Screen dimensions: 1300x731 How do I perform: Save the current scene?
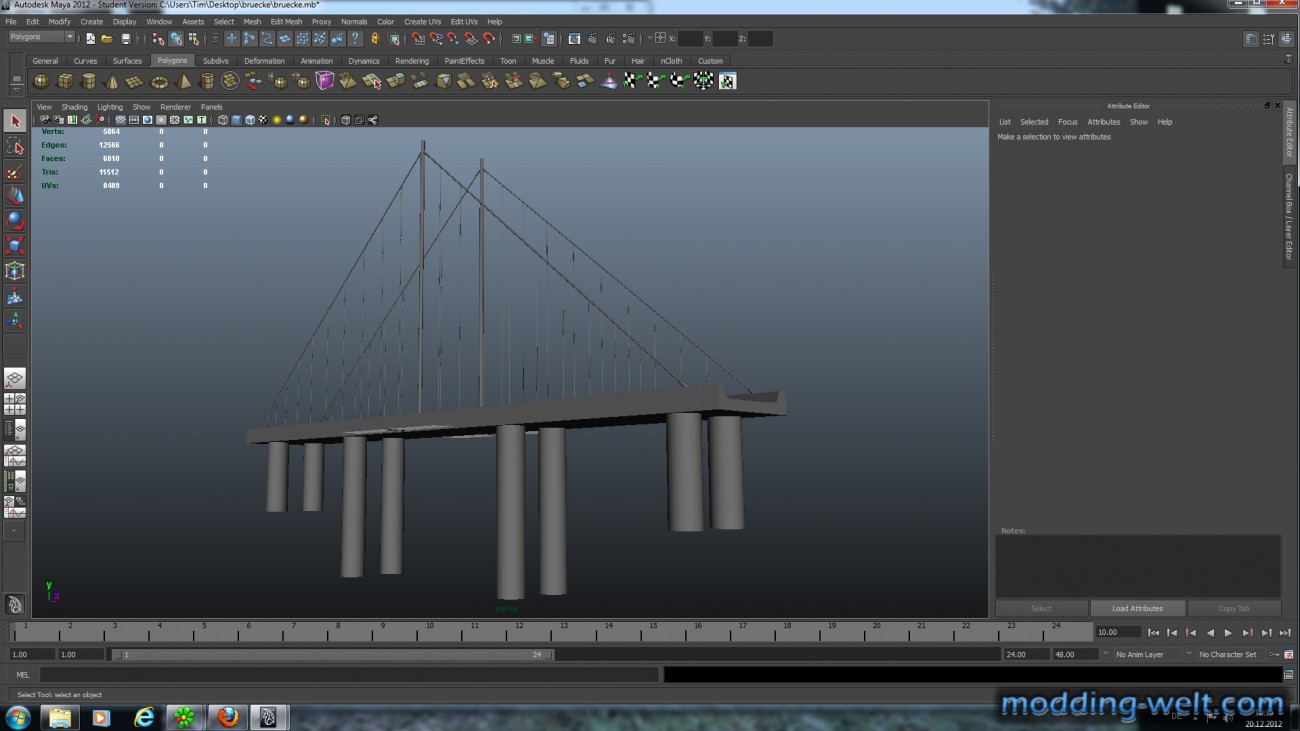(x=125, y=39)
